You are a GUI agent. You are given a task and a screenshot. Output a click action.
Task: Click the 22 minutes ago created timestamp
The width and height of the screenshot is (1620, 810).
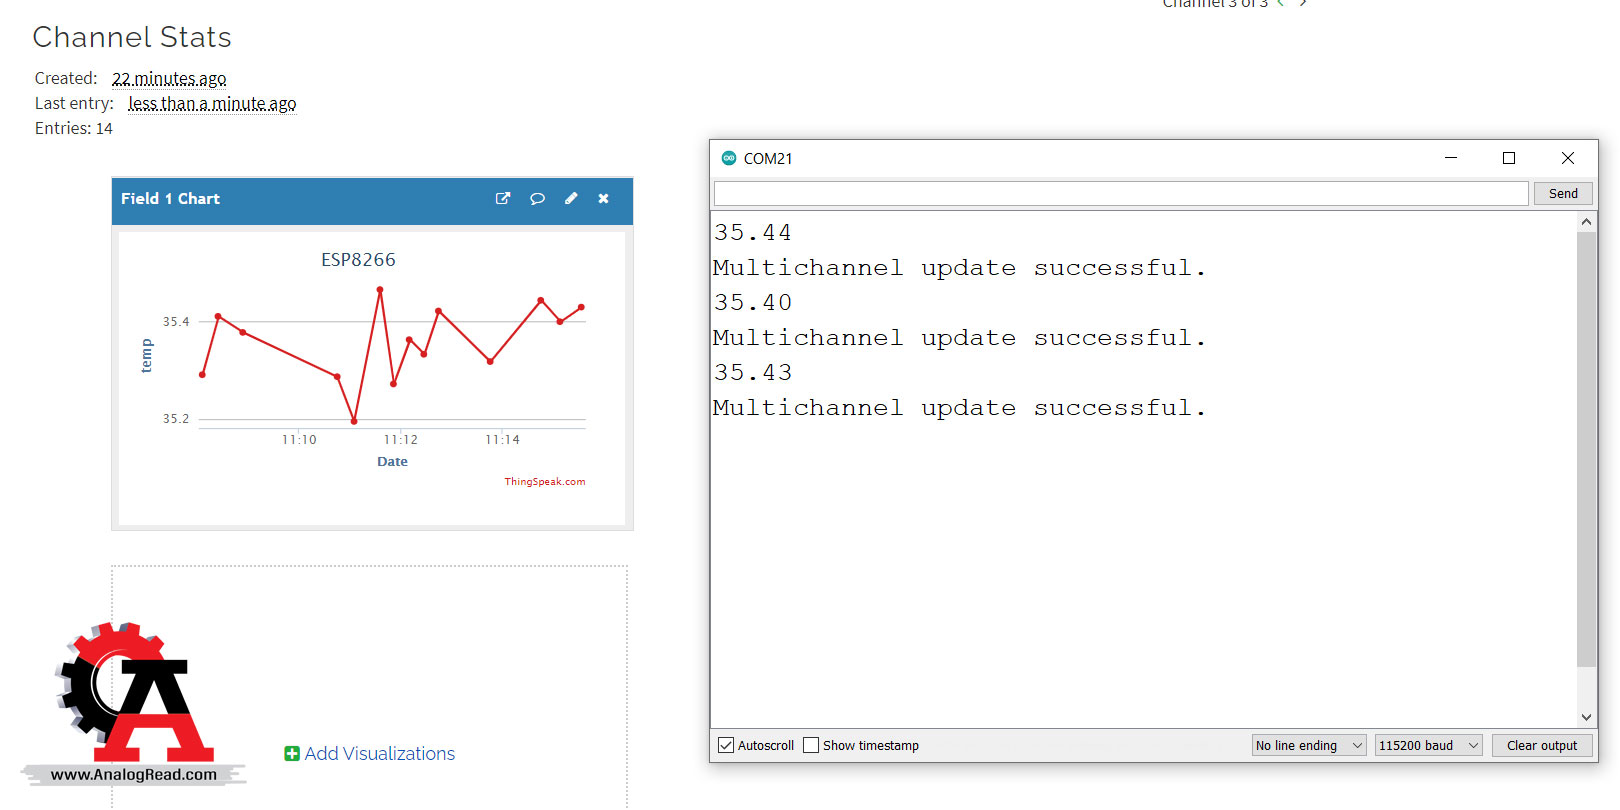(169, 79)
